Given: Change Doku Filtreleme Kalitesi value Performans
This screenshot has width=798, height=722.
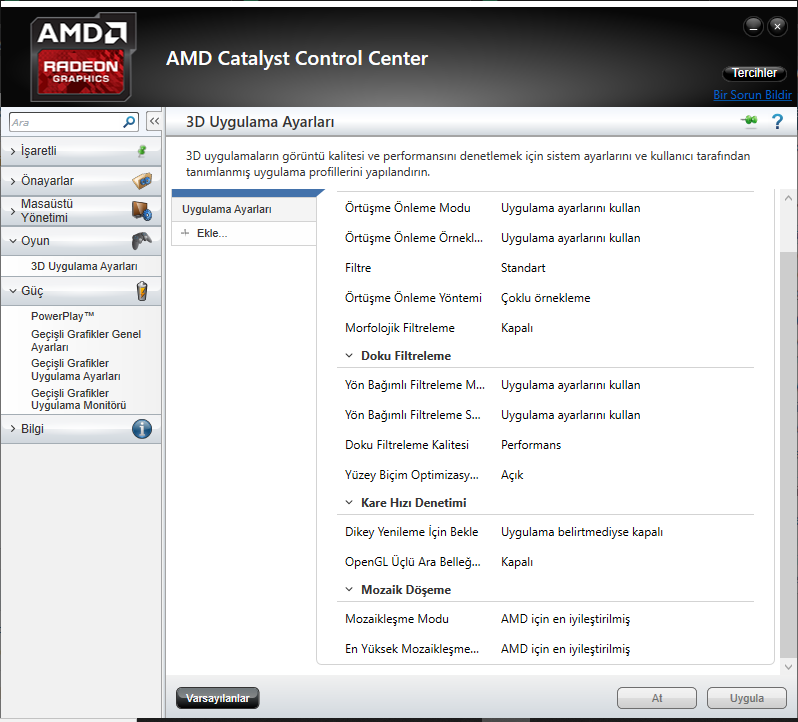Looking at the screenshot, I should [x=531, y=445].
